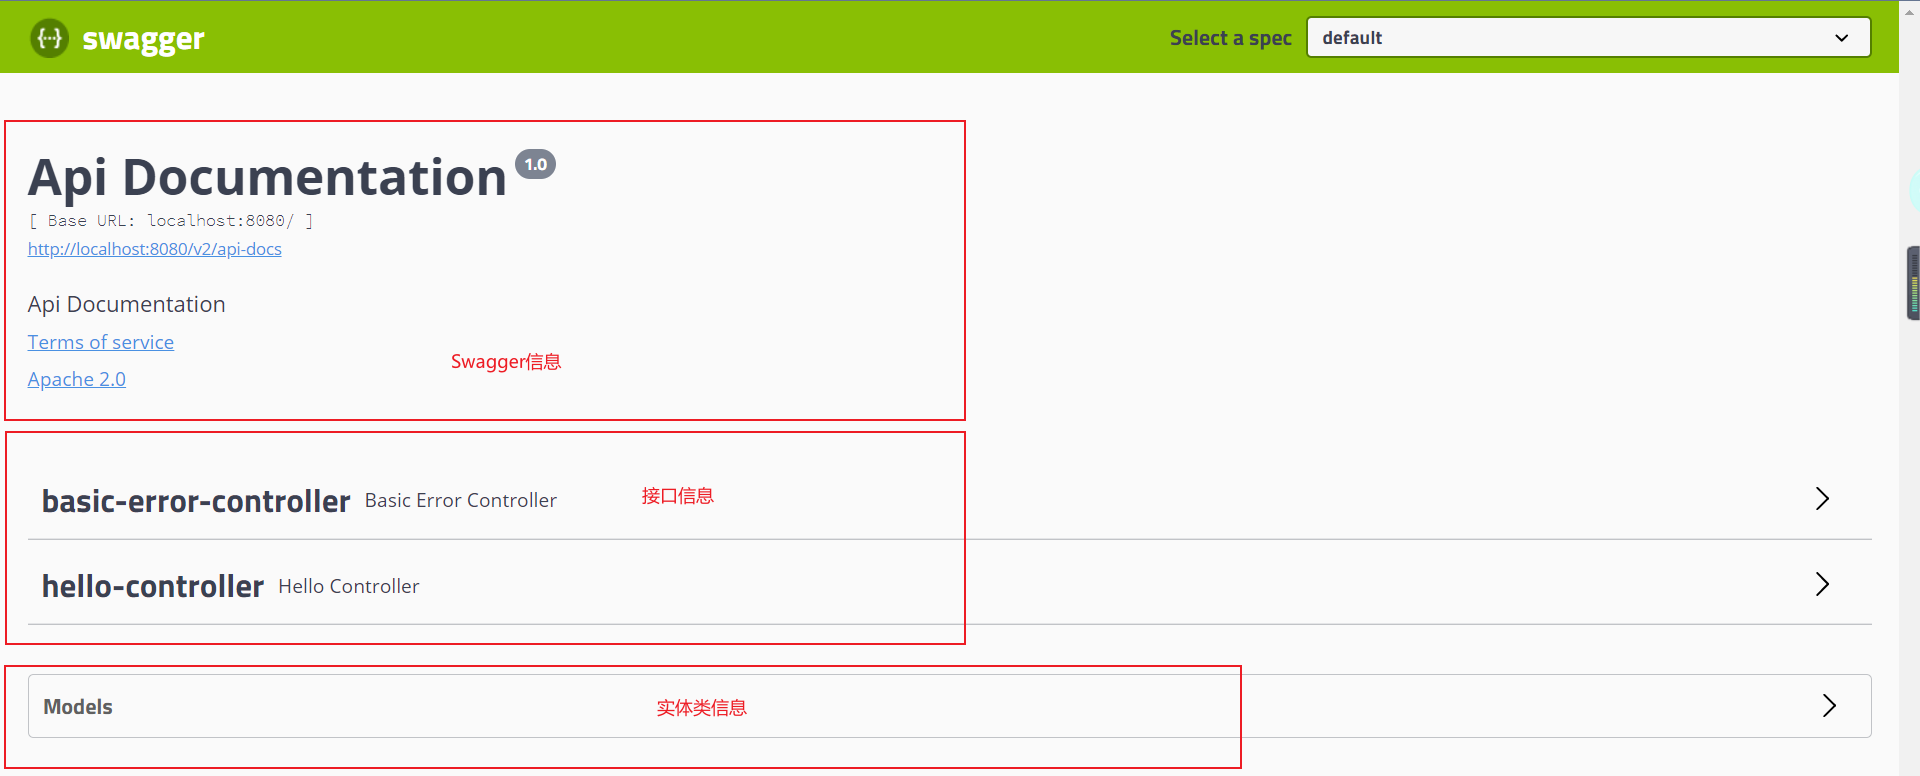
Task: Click the Api Documentation description text
Action: click(x=127, y=304)
